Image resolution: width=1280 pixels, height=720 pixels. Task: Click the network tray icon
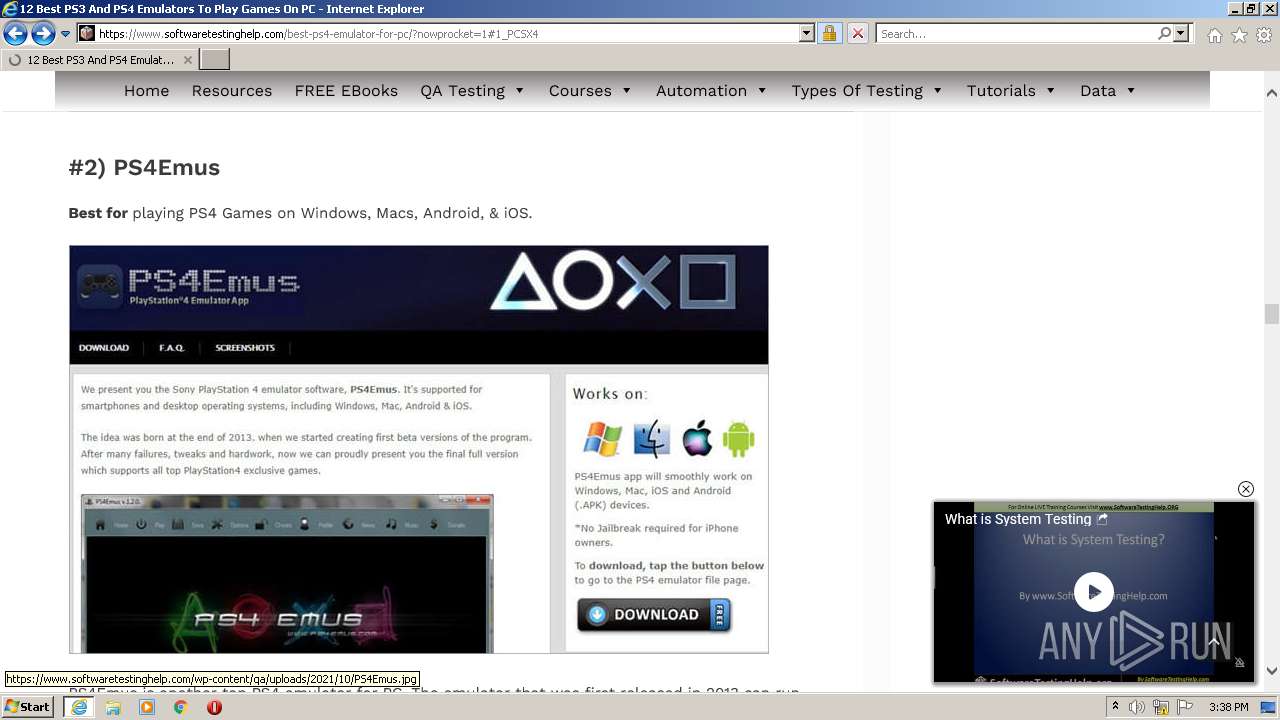tap(1161, 707)
